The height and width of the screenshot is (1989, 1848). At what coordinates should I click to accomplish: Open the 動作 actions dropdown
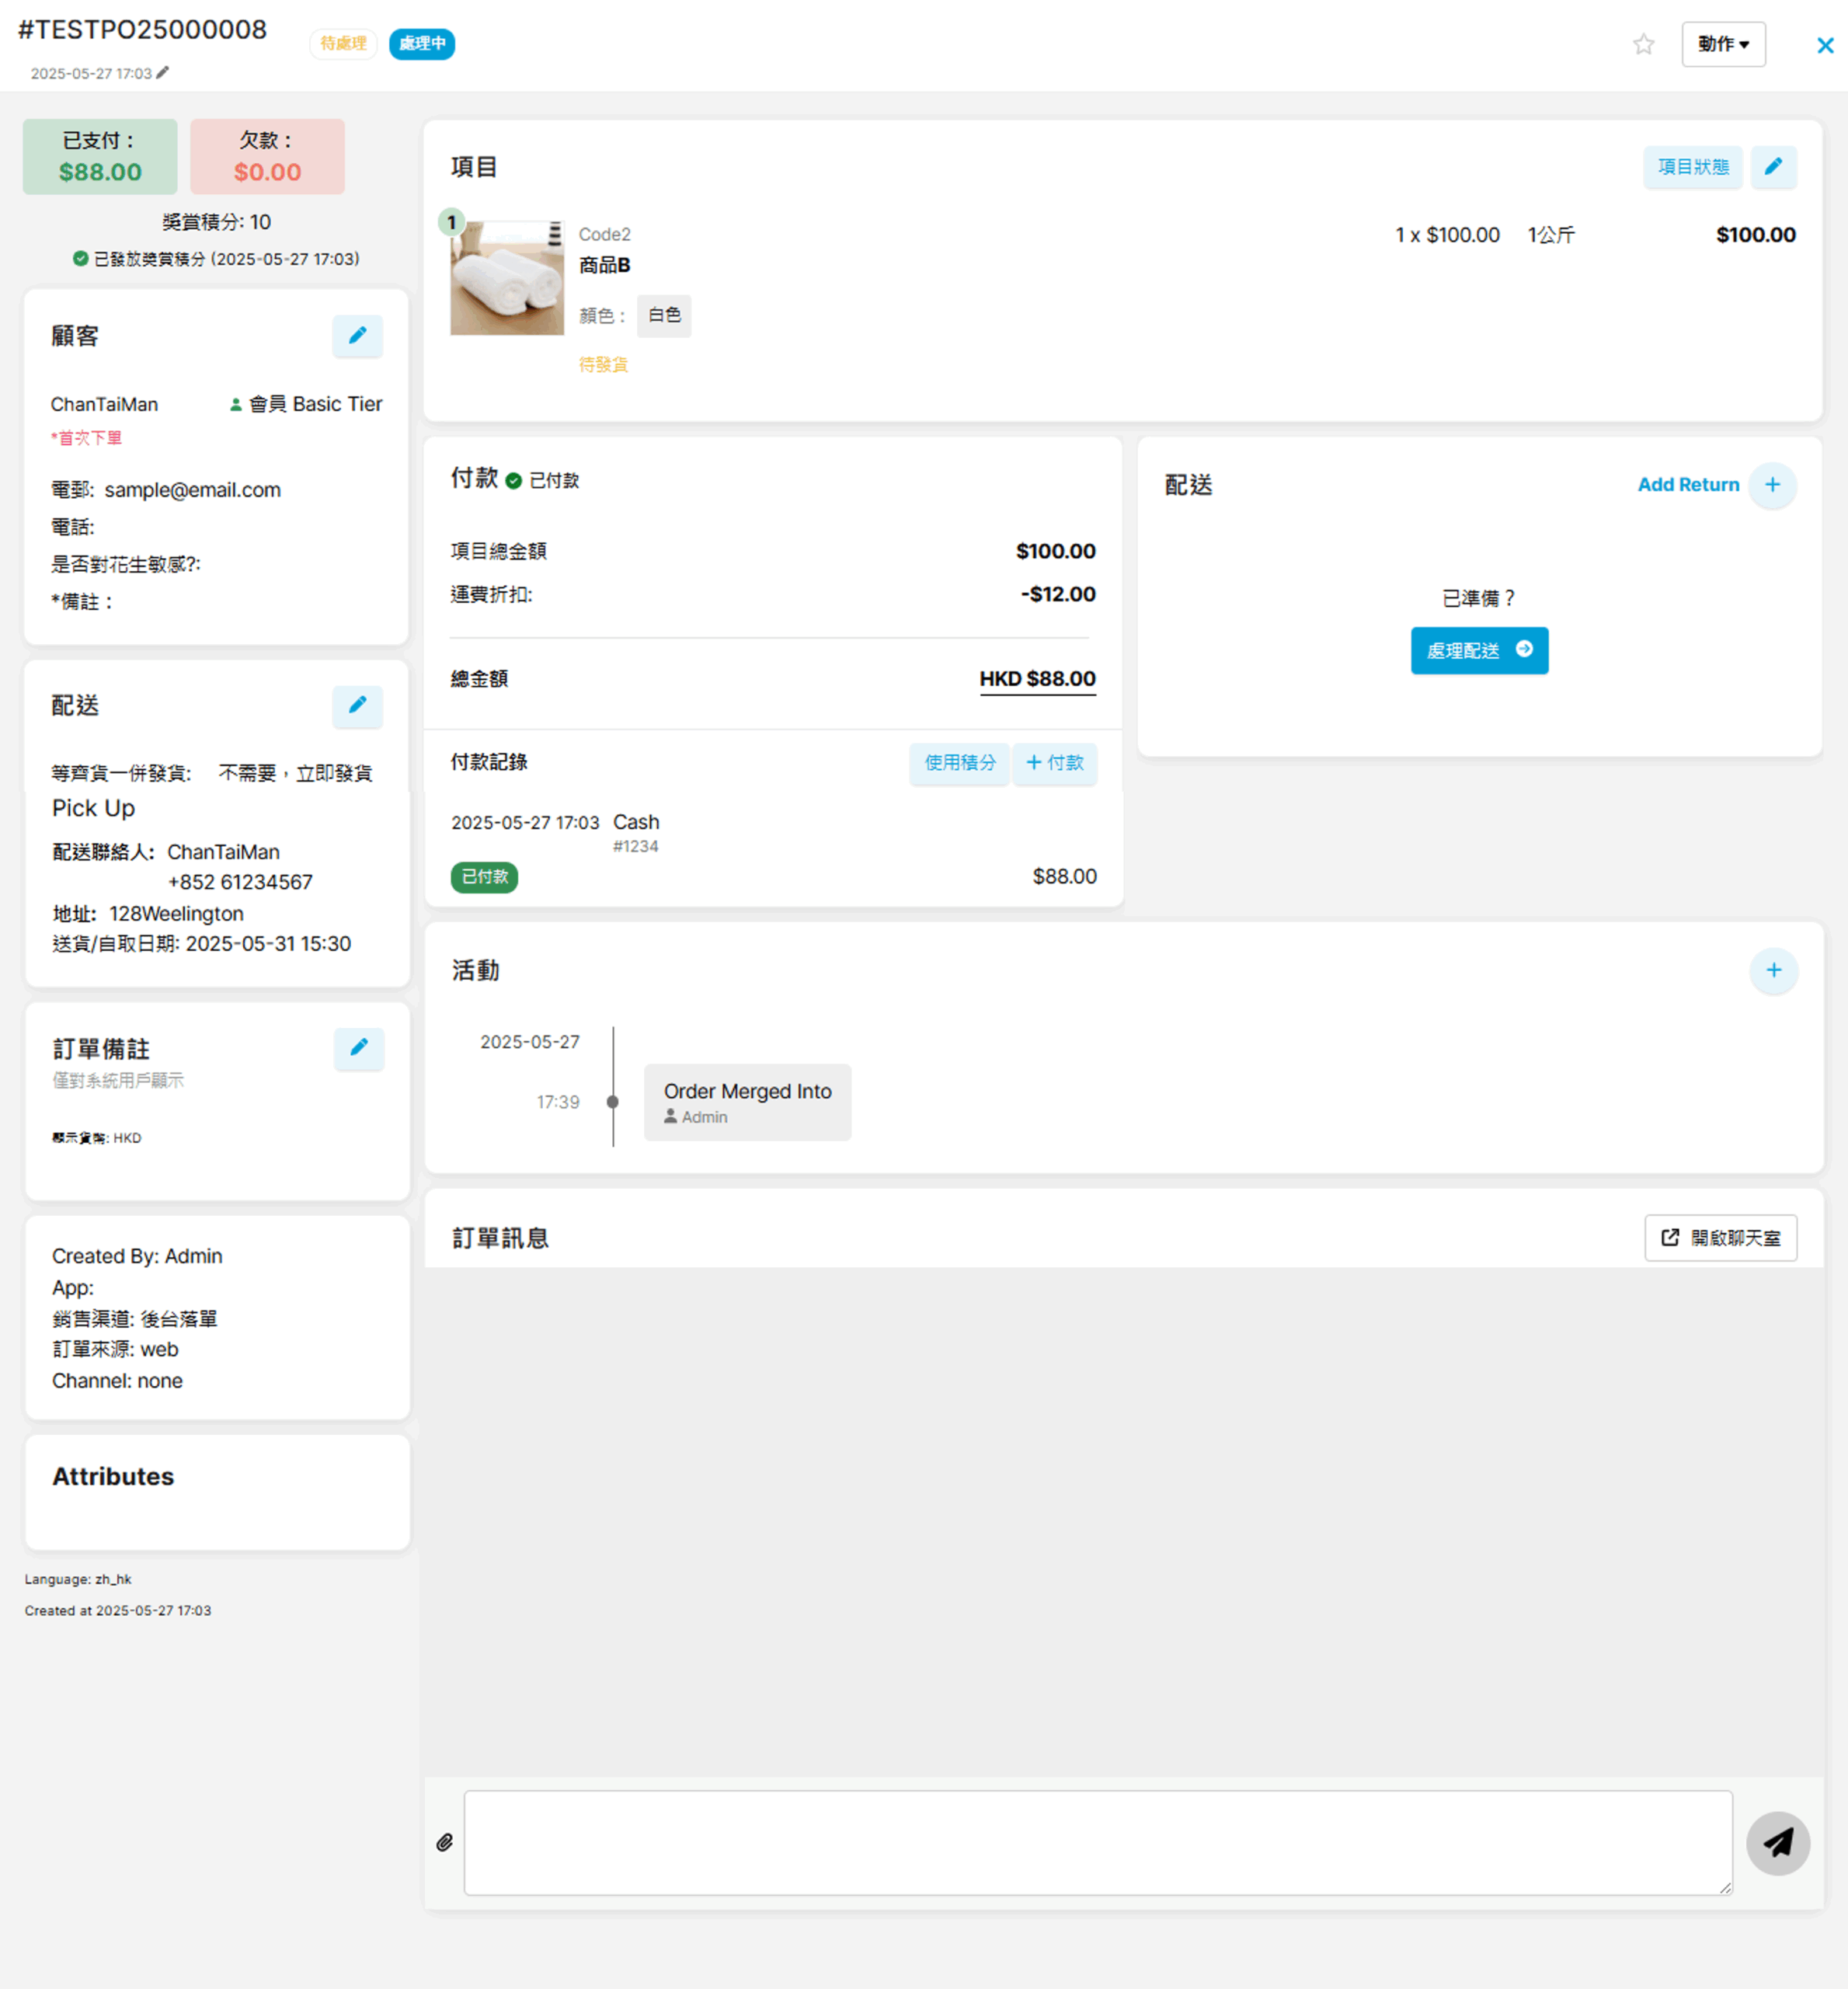(1722, 44)
